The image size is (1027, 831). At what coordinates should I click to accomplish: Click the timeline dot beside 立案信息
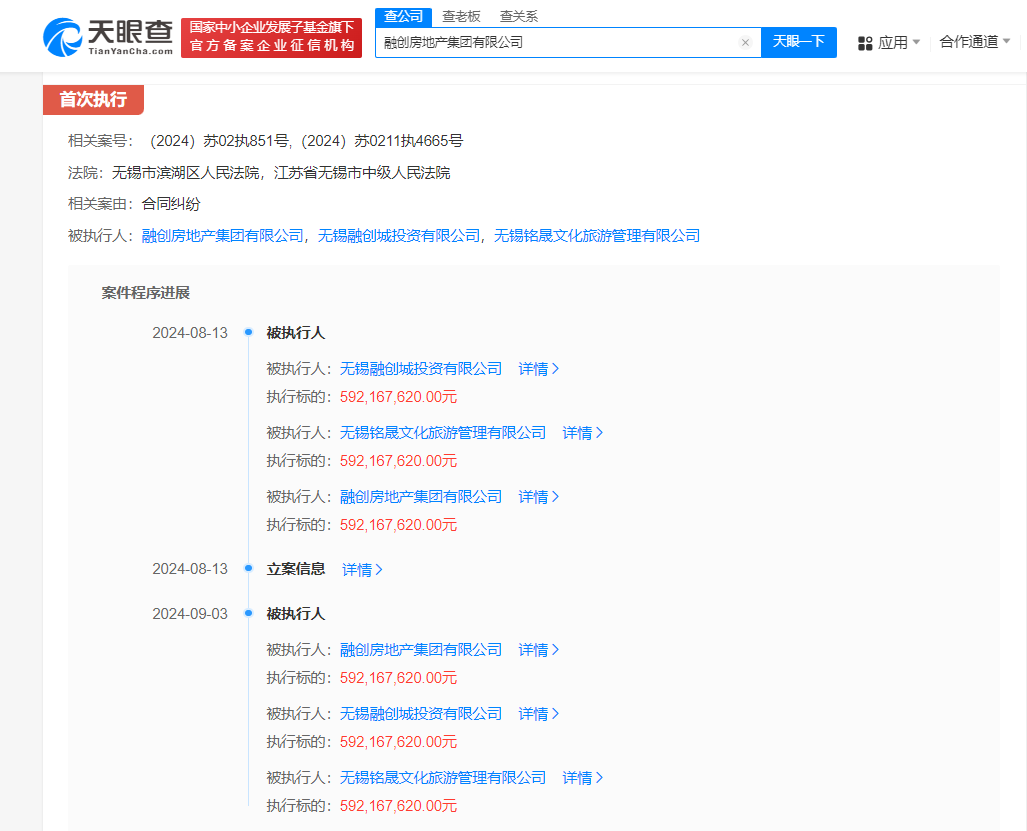tap(247, 568)
